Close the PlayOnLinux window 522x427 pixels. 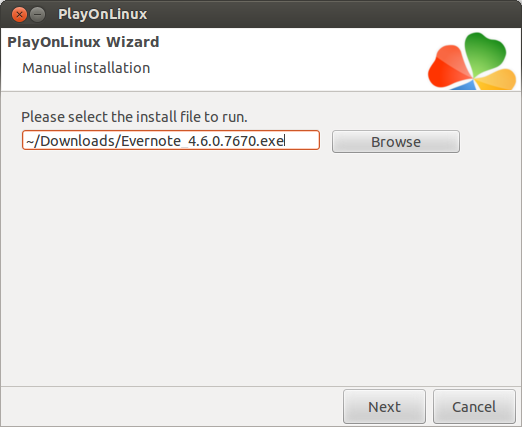(x=19, y=15)
